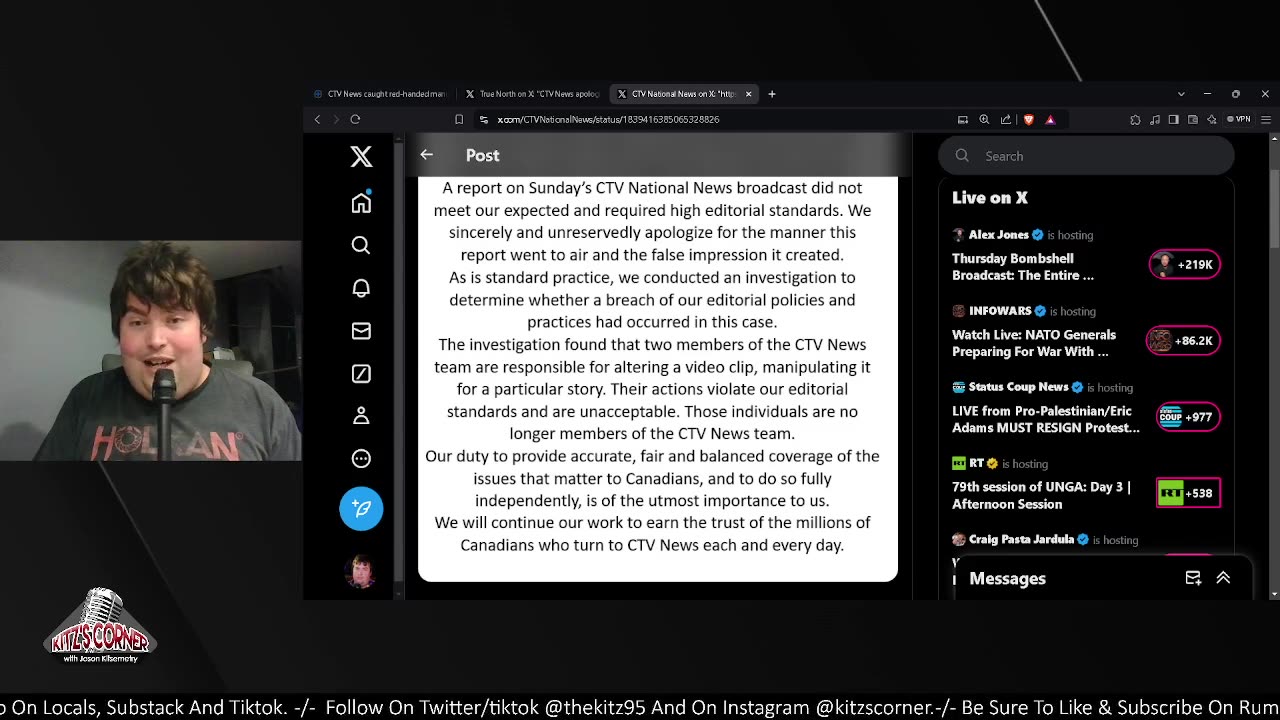Click the blue compose Post button

pyautogui.click(x=361, y=508)
